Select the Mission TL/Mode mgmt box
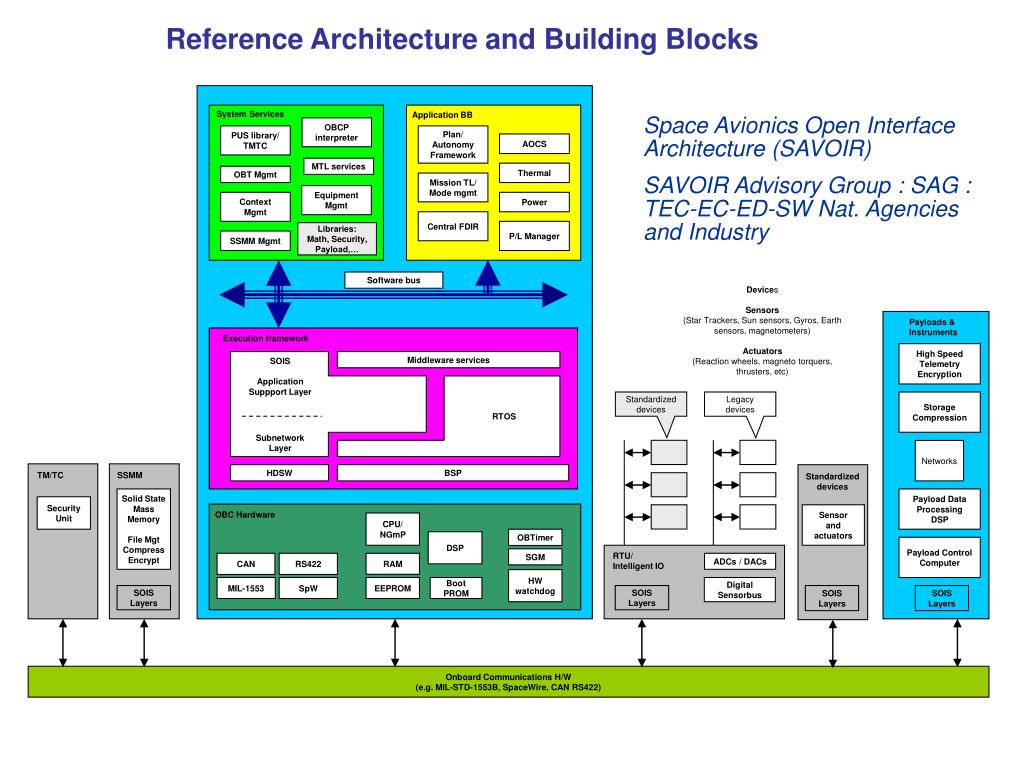 coord(453,188)
